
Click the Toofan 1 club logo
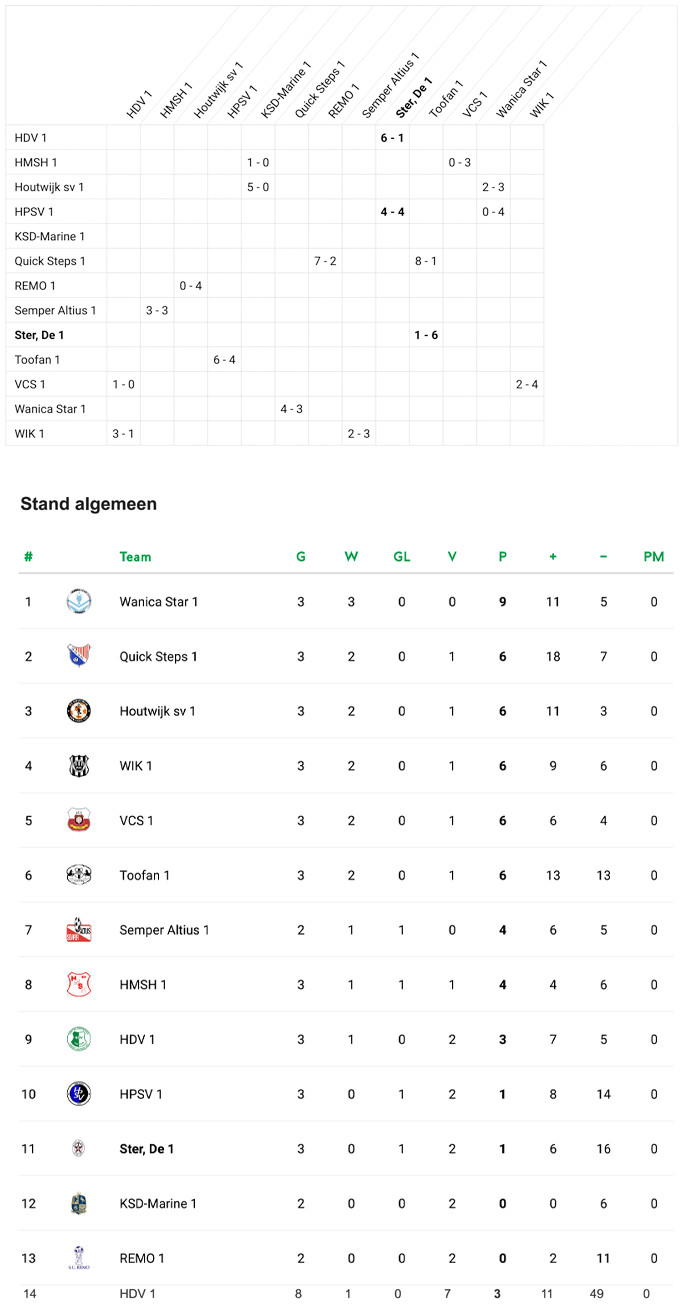[79, 875]
